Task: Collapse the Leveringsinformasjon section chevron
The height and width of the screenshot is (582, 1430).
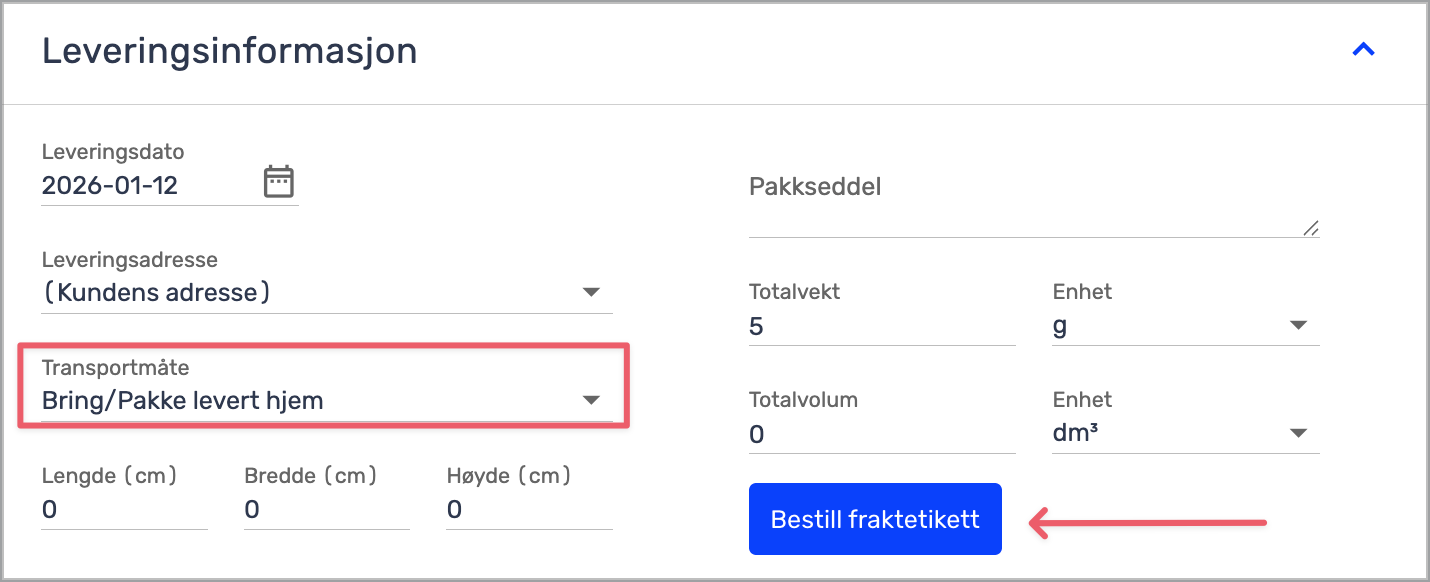Action: (1363, 50)
